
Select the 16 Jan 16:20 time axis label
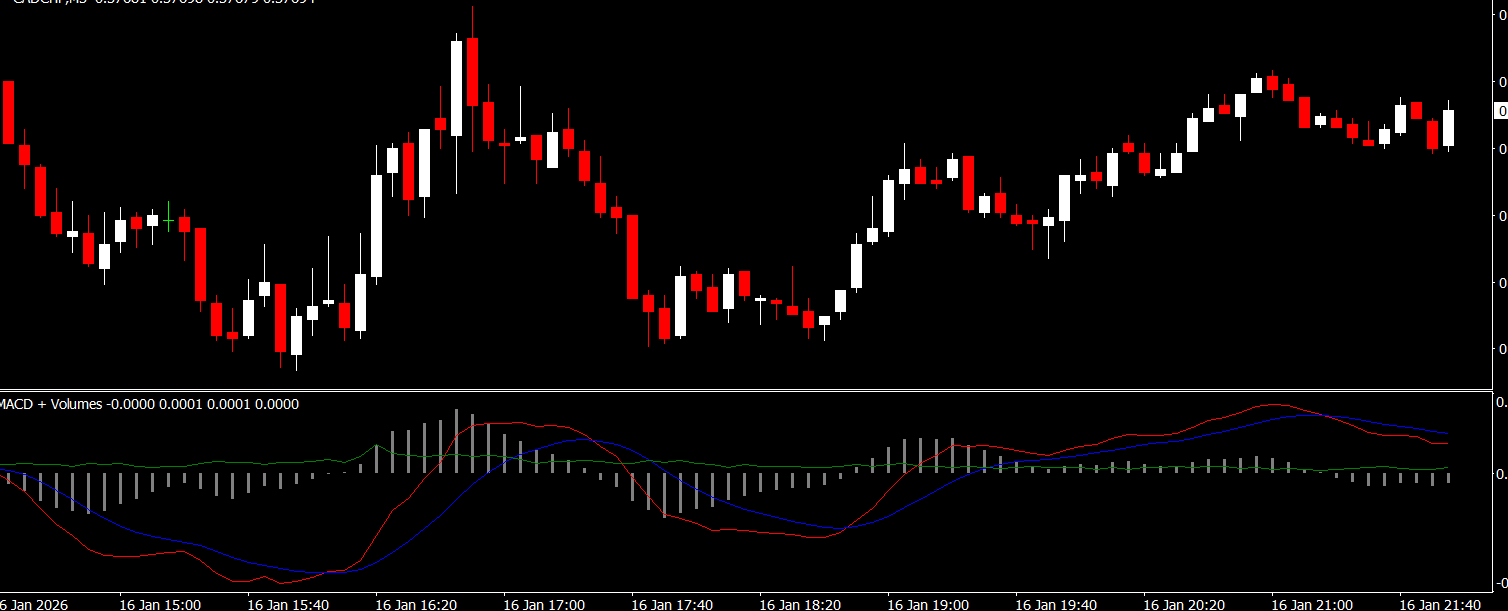[416, 604]
